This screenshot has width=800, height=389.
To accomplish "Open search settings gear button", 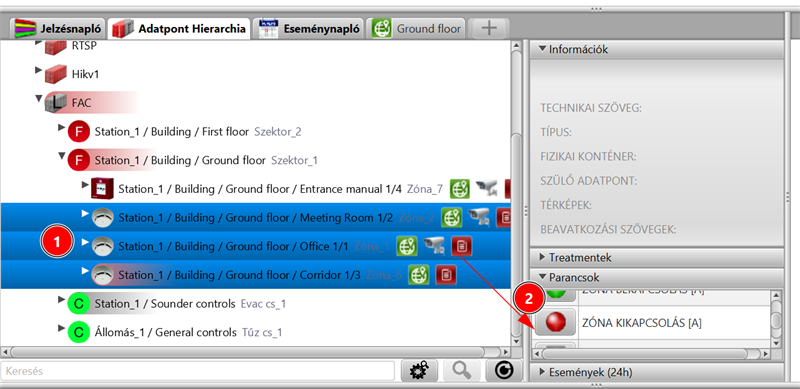I will (418, 371).
